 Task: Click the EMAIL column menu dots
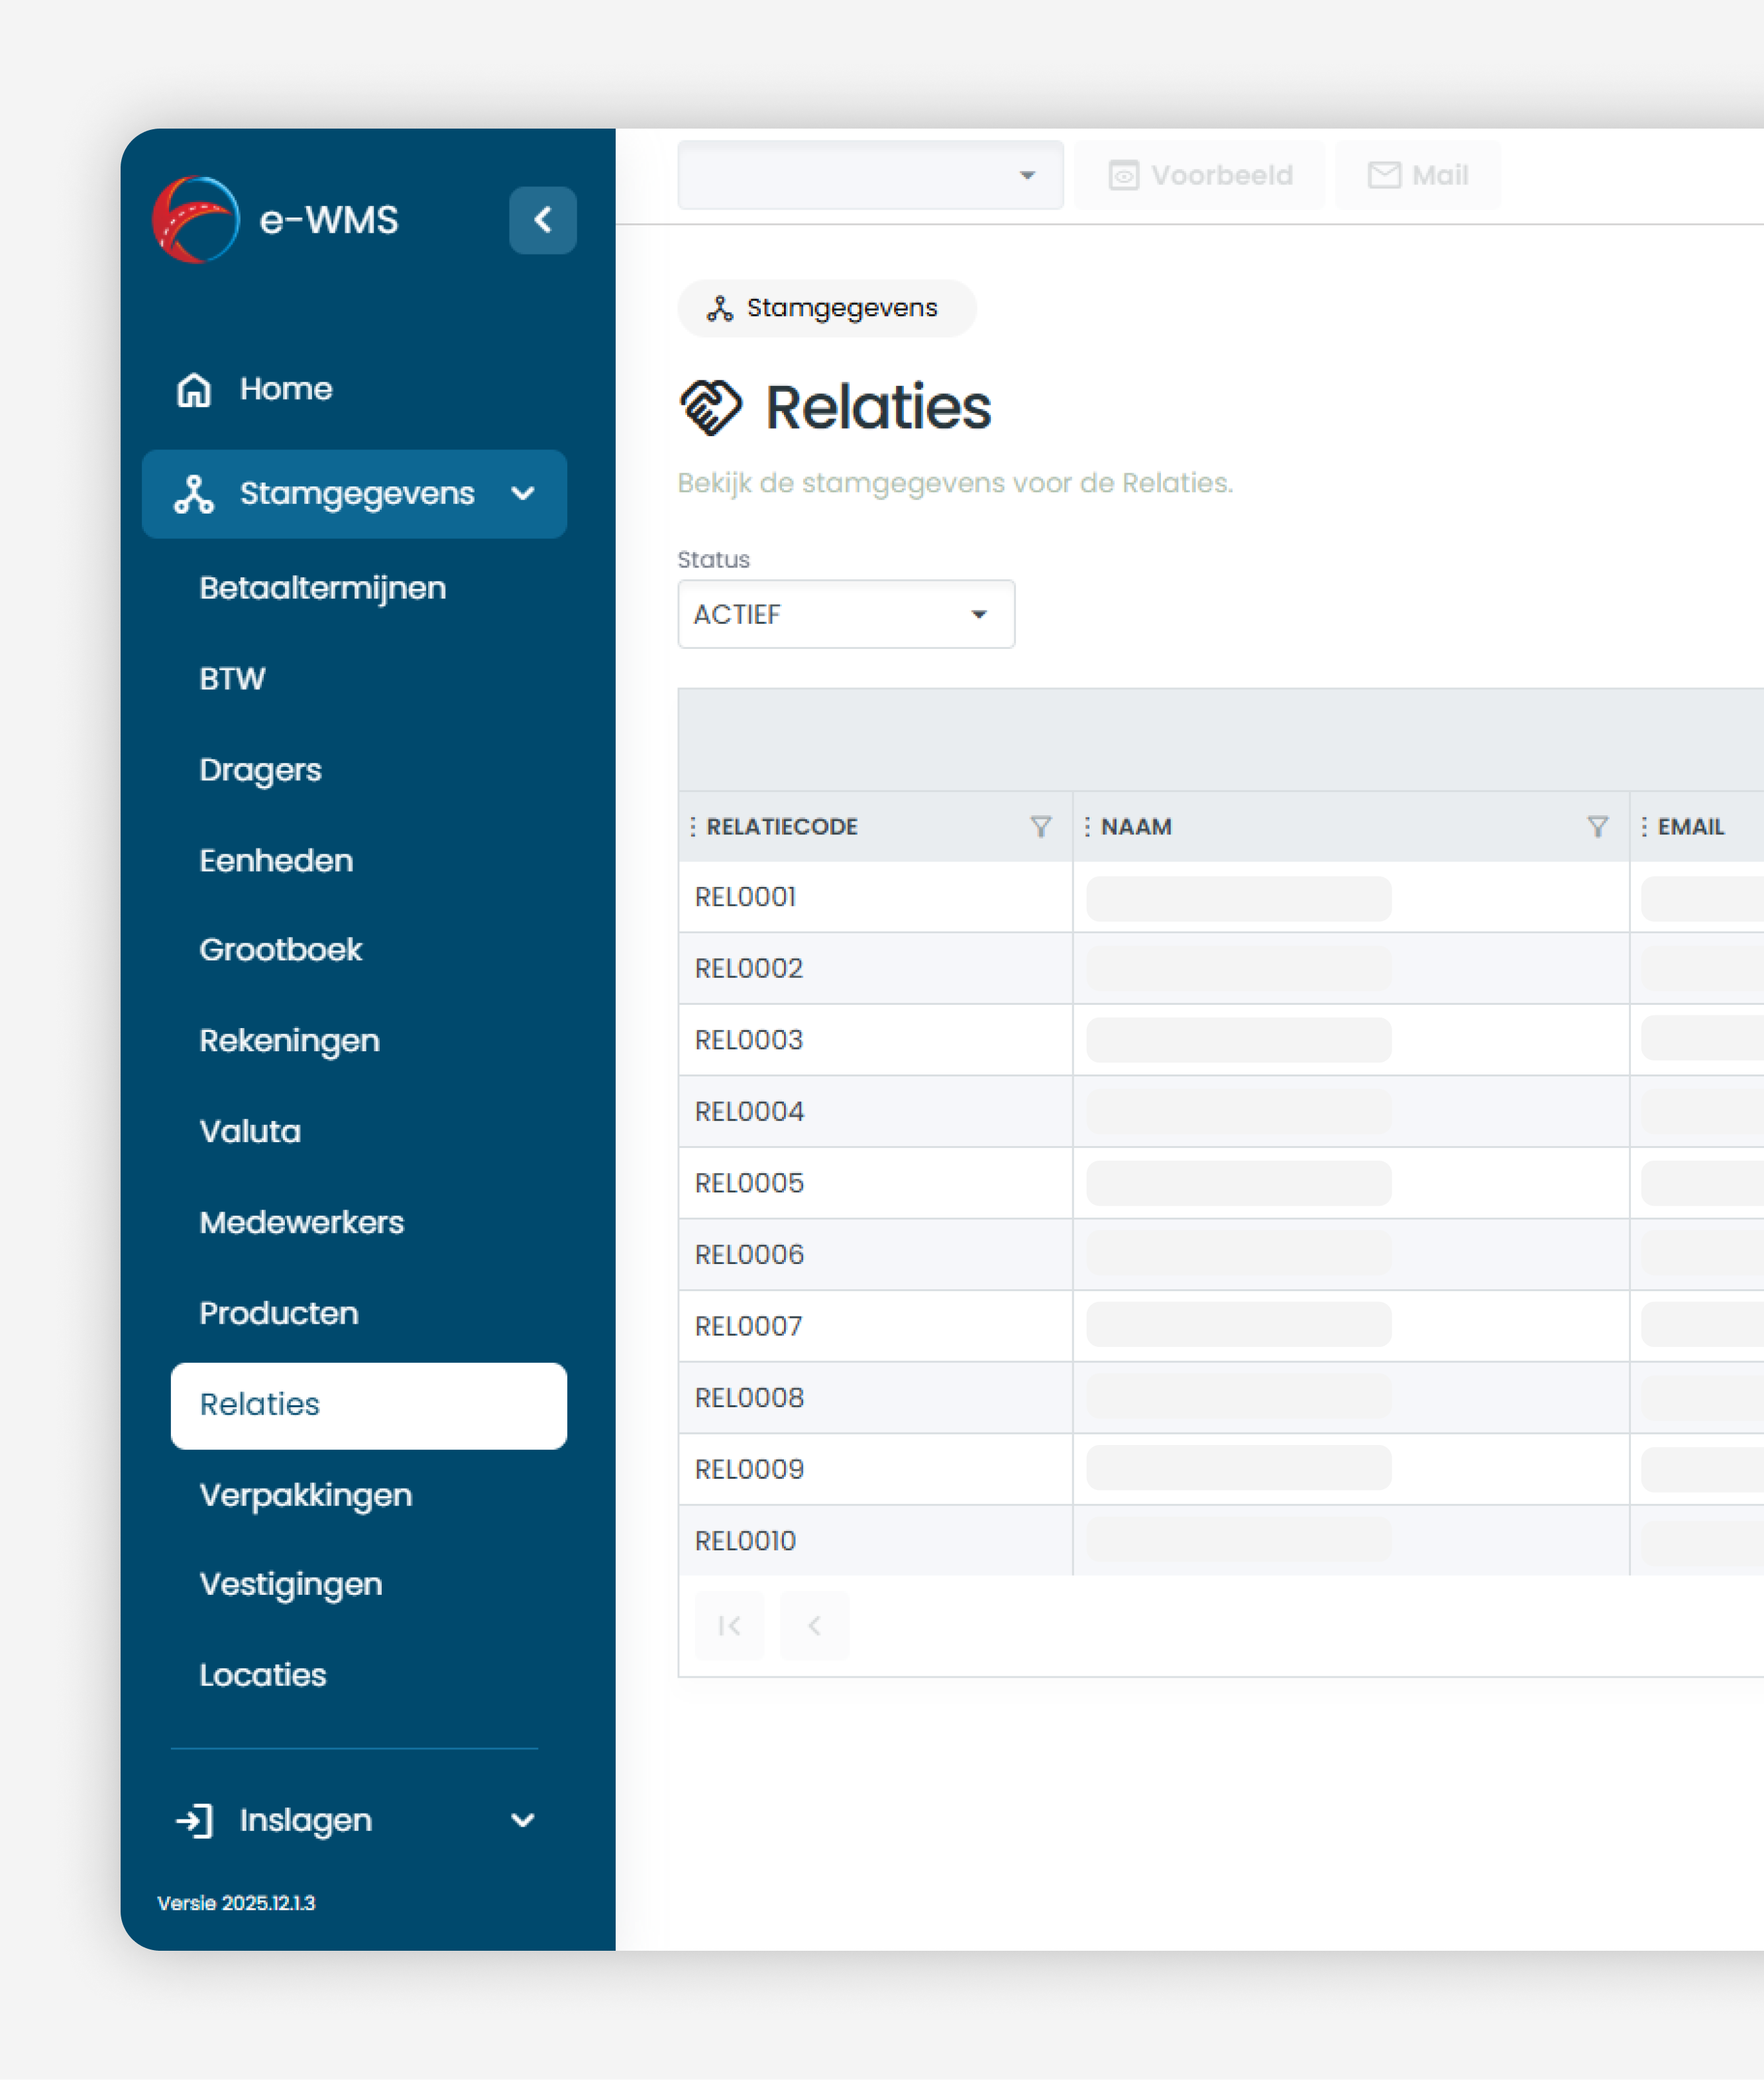pos(1644,827)
